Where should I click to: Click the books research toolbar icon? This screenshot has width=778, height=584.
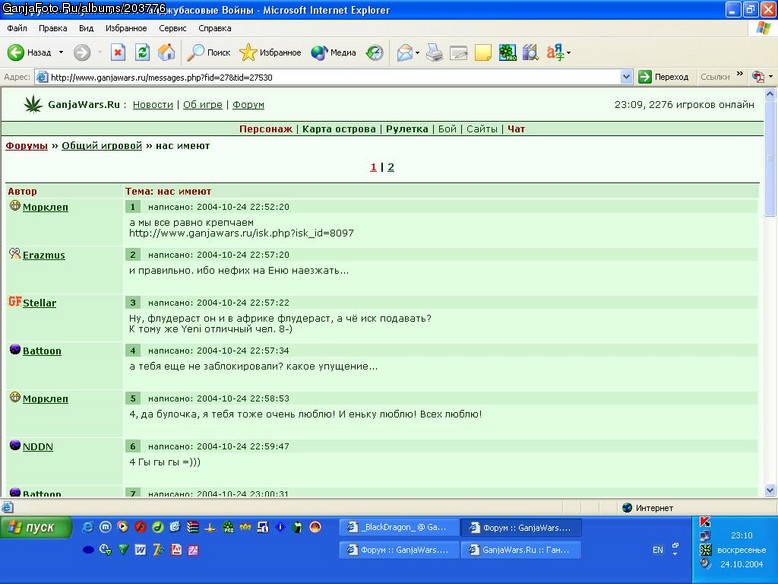(x=530, y=52)
